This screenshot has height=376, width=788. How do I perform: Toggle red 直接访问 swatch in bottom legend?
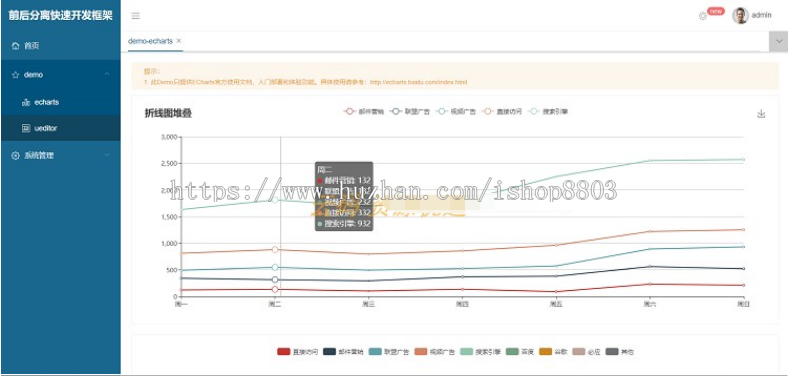coord(284,352)
